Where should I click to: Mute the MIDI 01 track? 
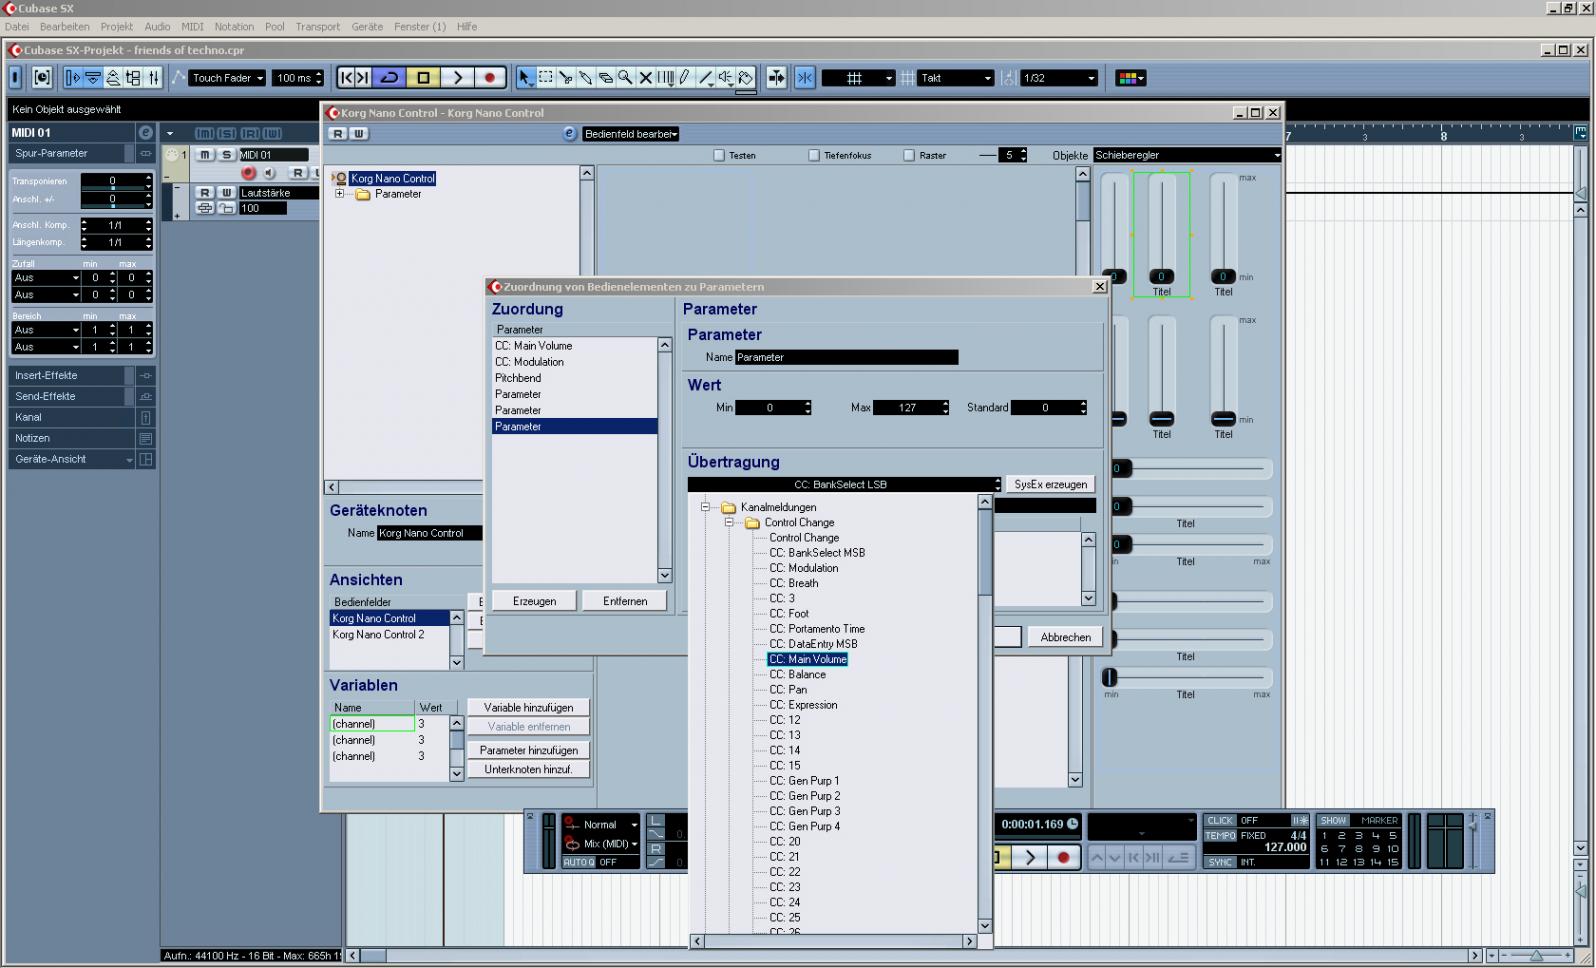click(x=205, y=155)
